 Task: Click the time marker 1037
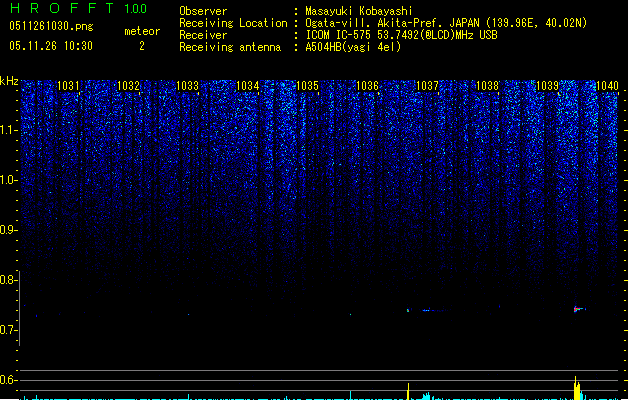(x=428, y=85)
